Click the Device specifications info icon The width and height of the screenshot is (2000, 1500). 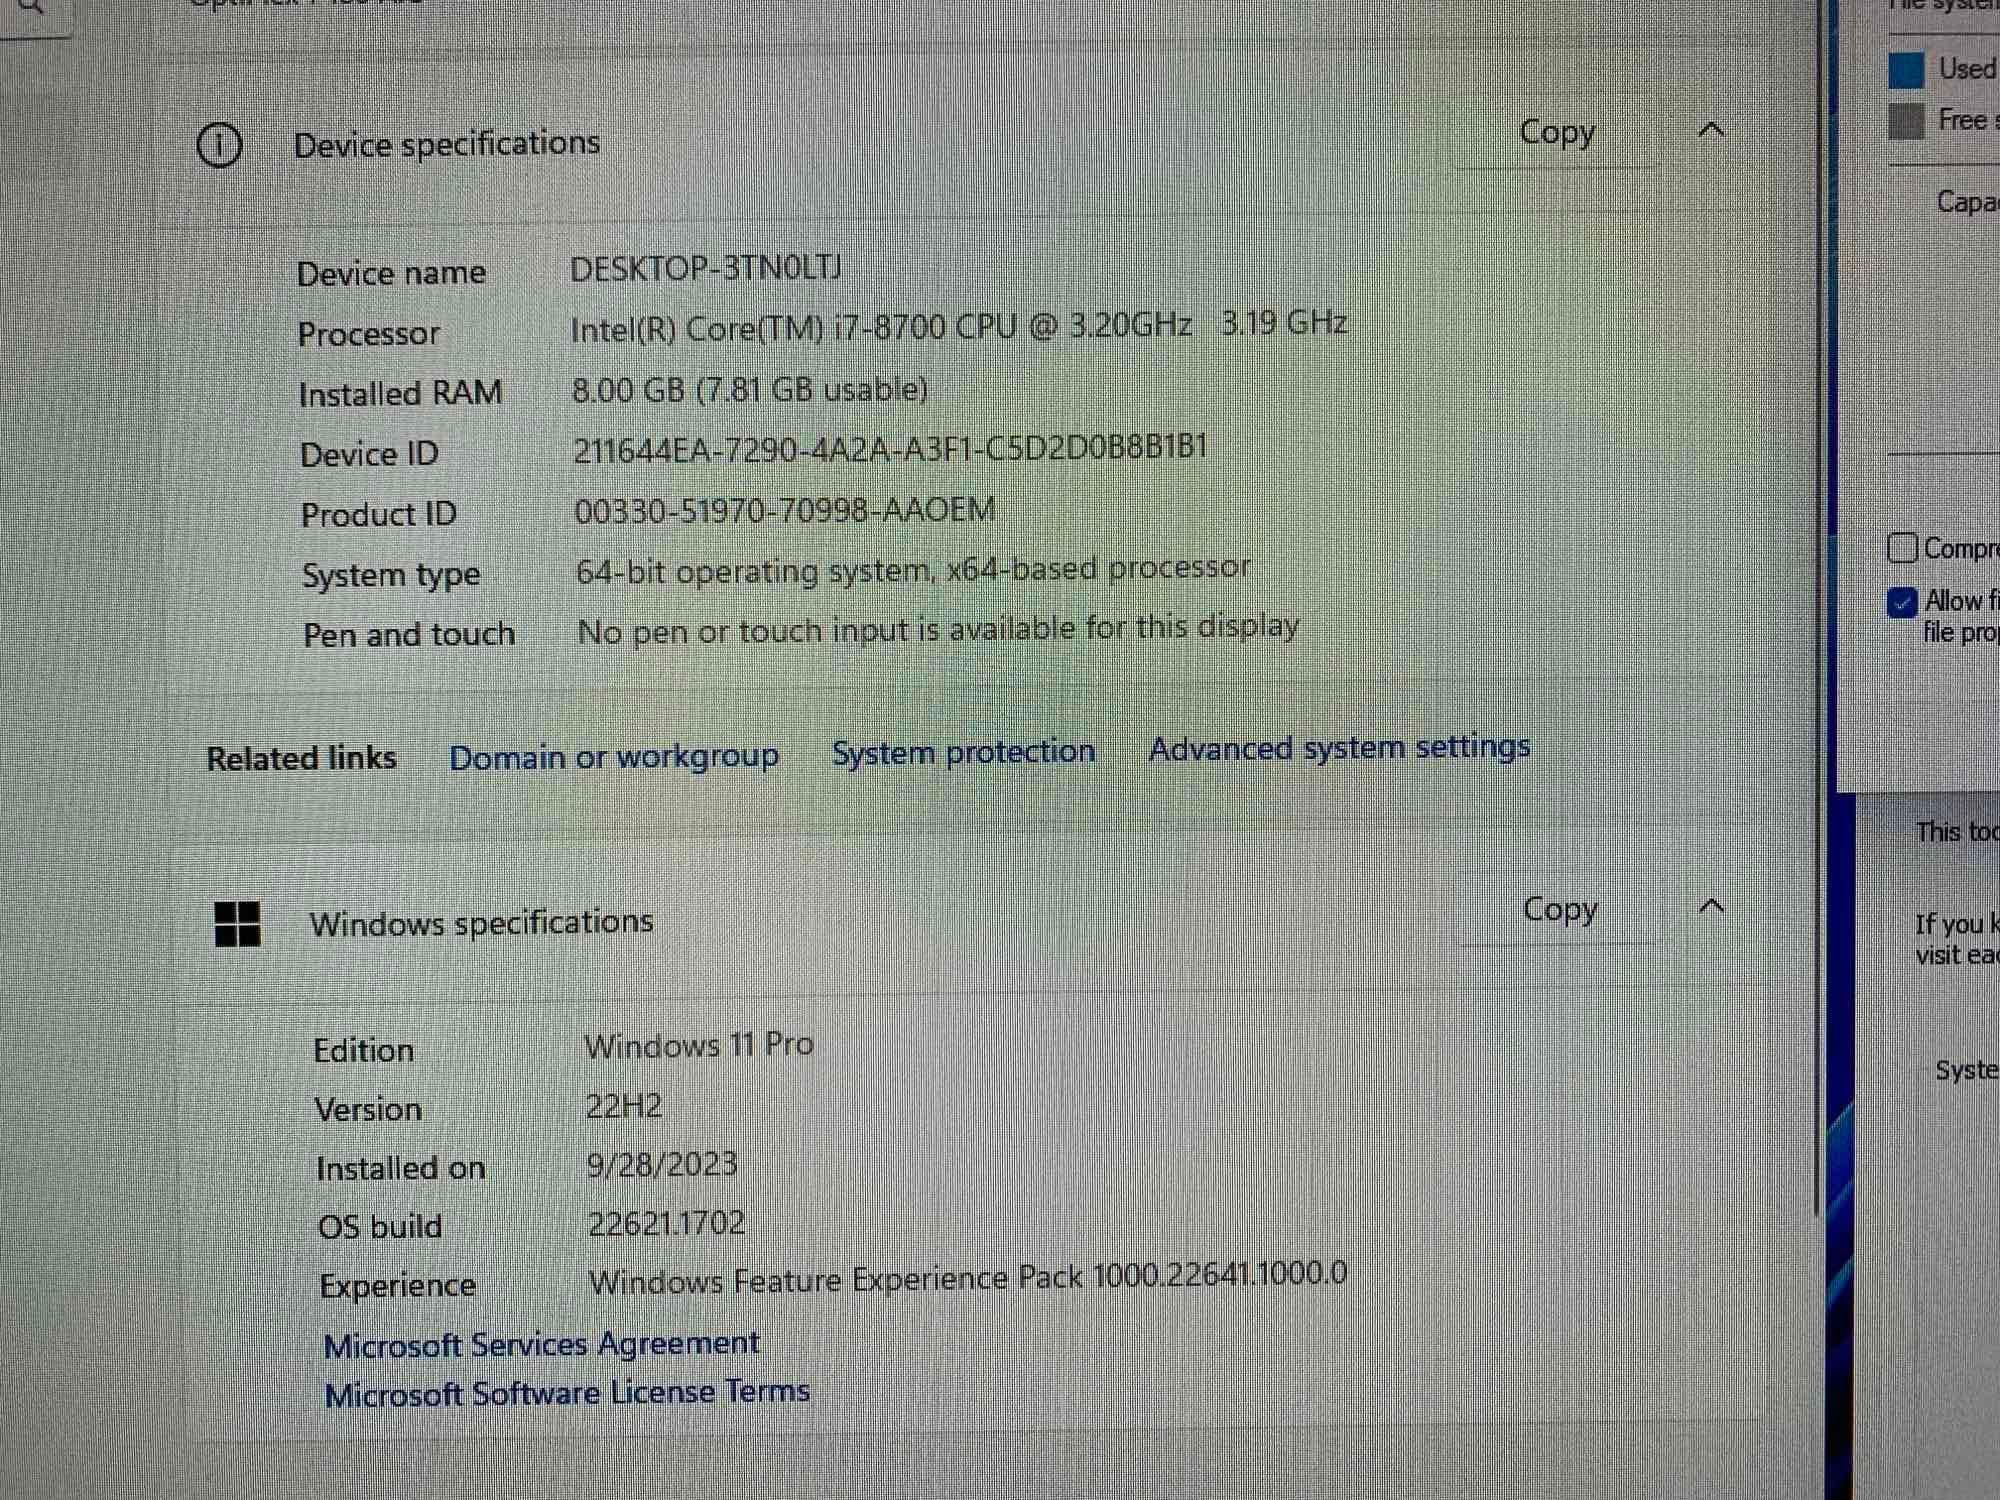(219, 146)
